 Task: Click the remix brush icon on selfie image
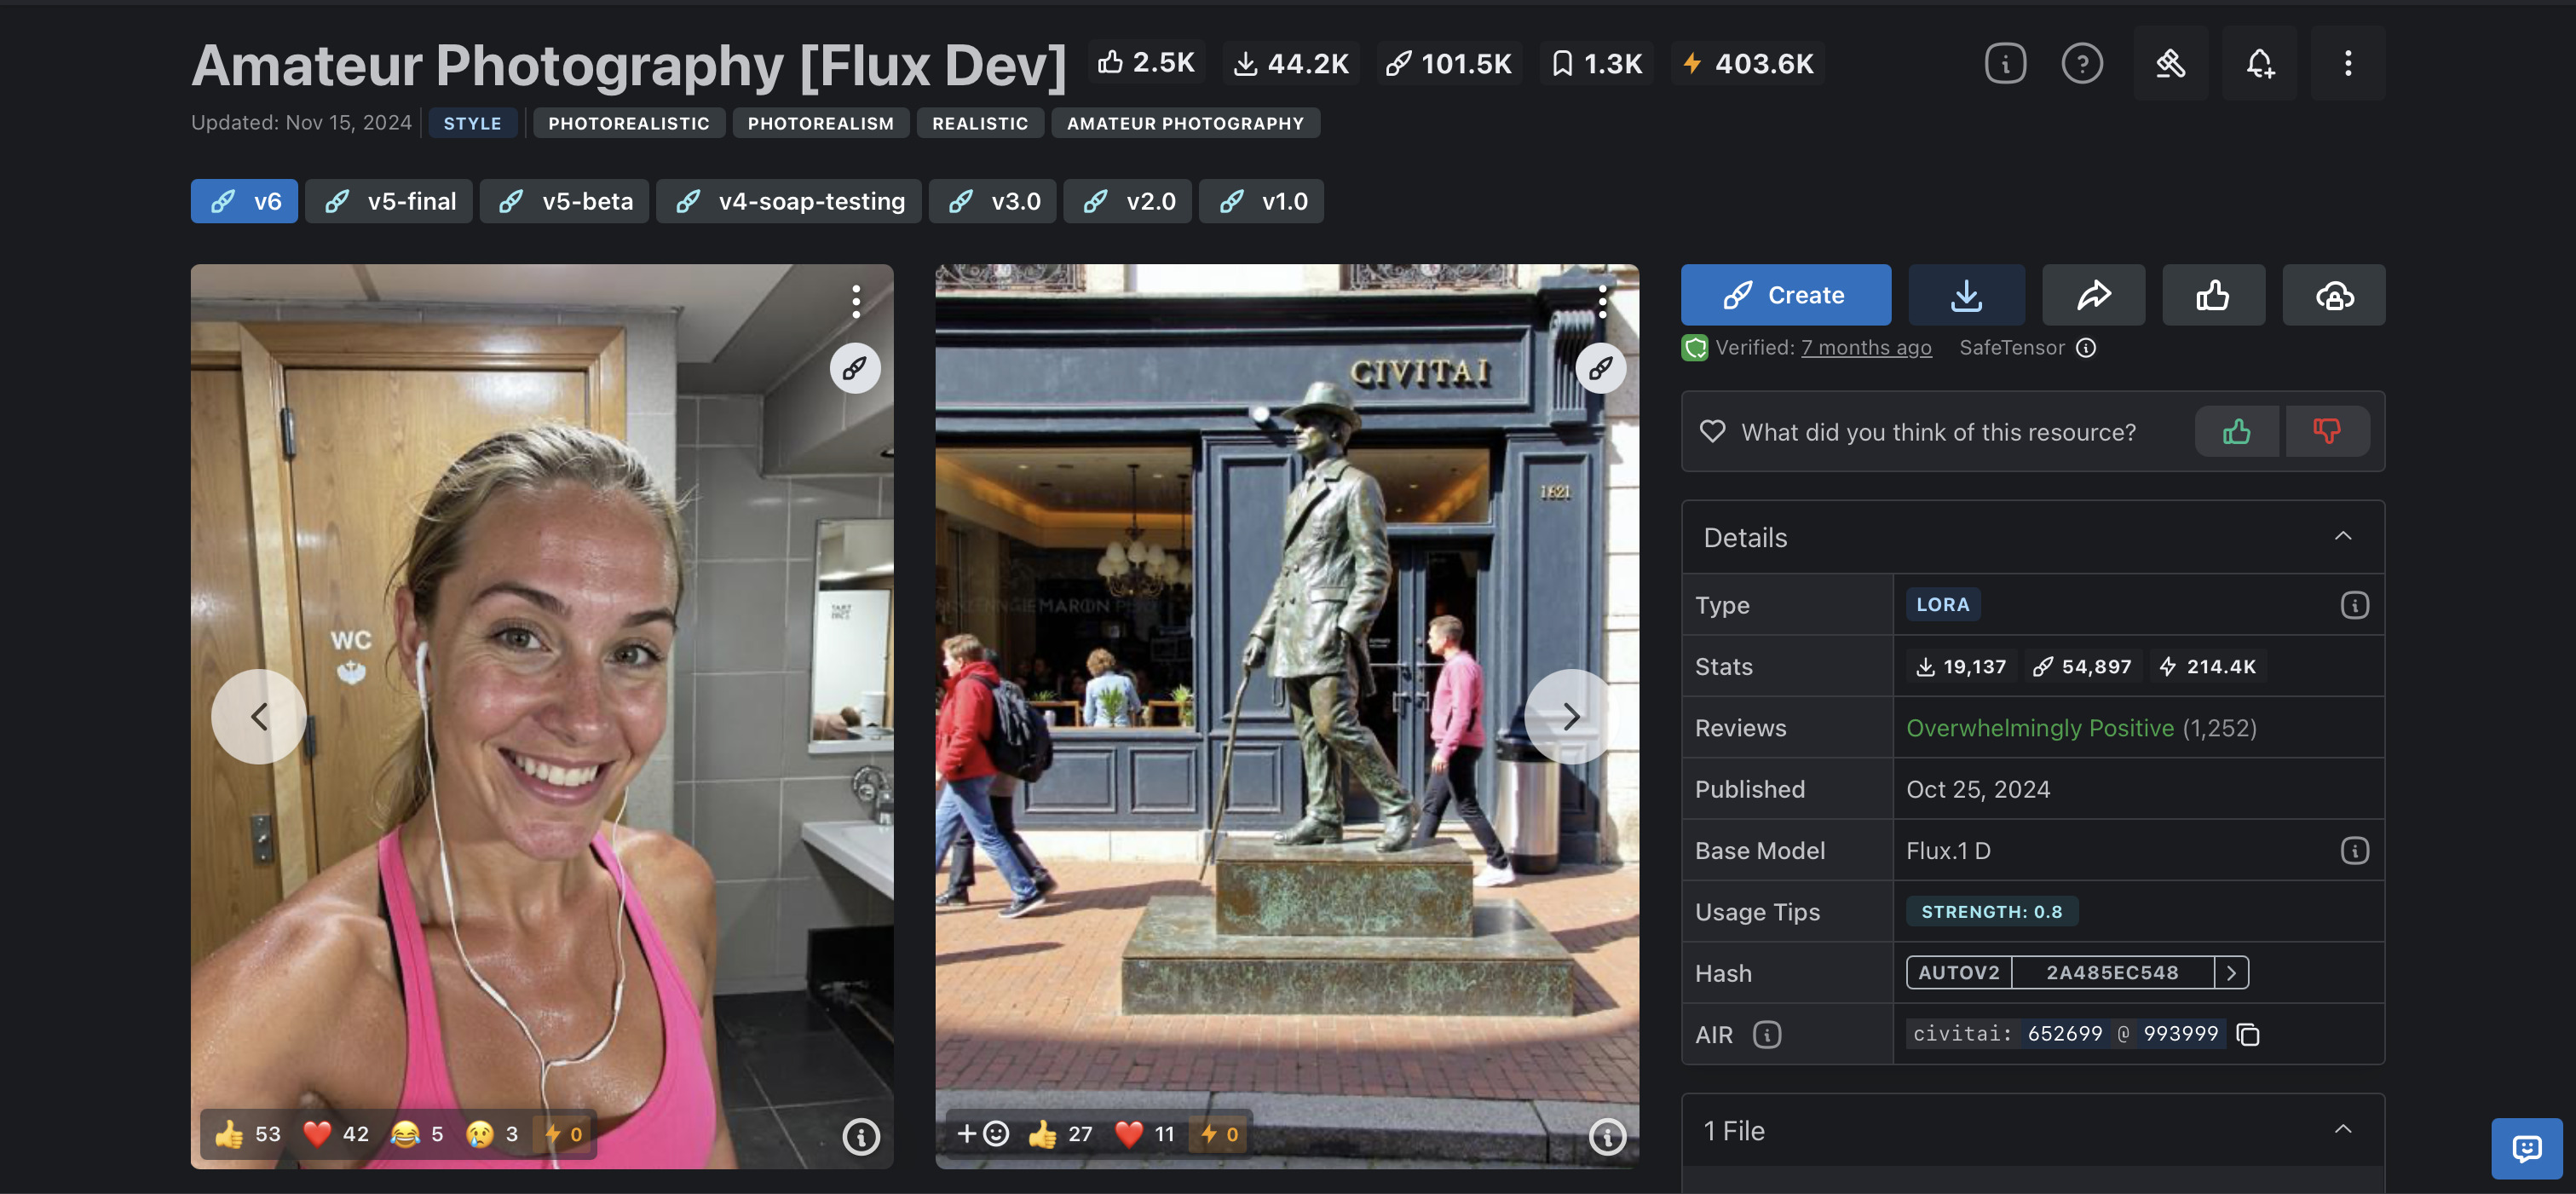pyautogui.click(x=855, y=368)
